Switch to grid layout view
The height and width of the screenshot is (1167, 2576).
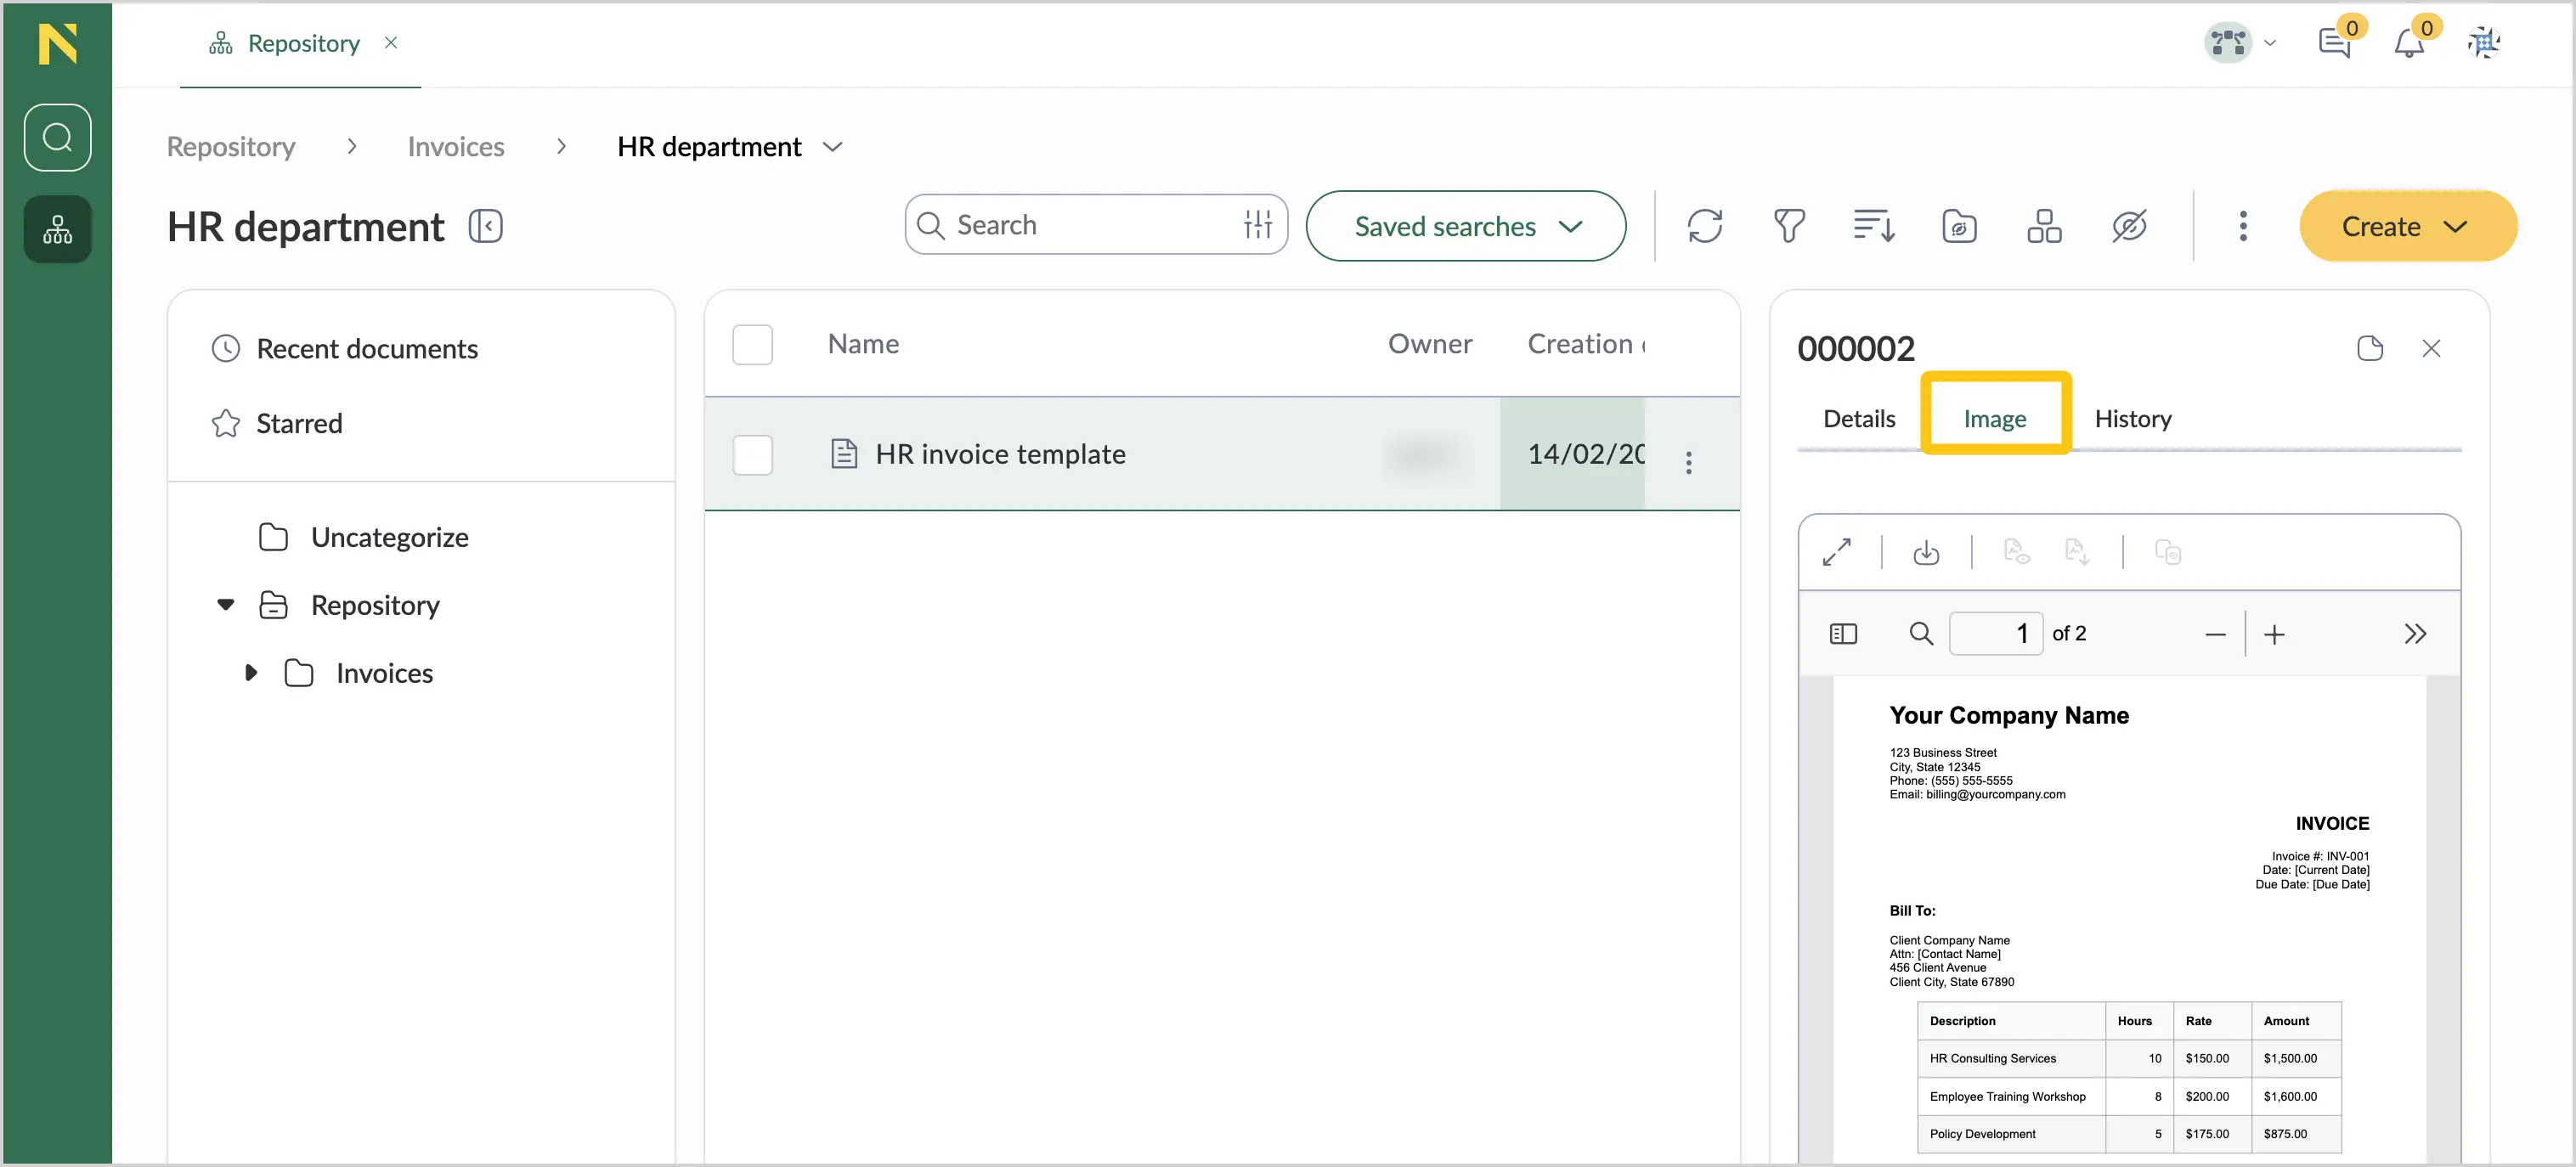coord(2044,226)
